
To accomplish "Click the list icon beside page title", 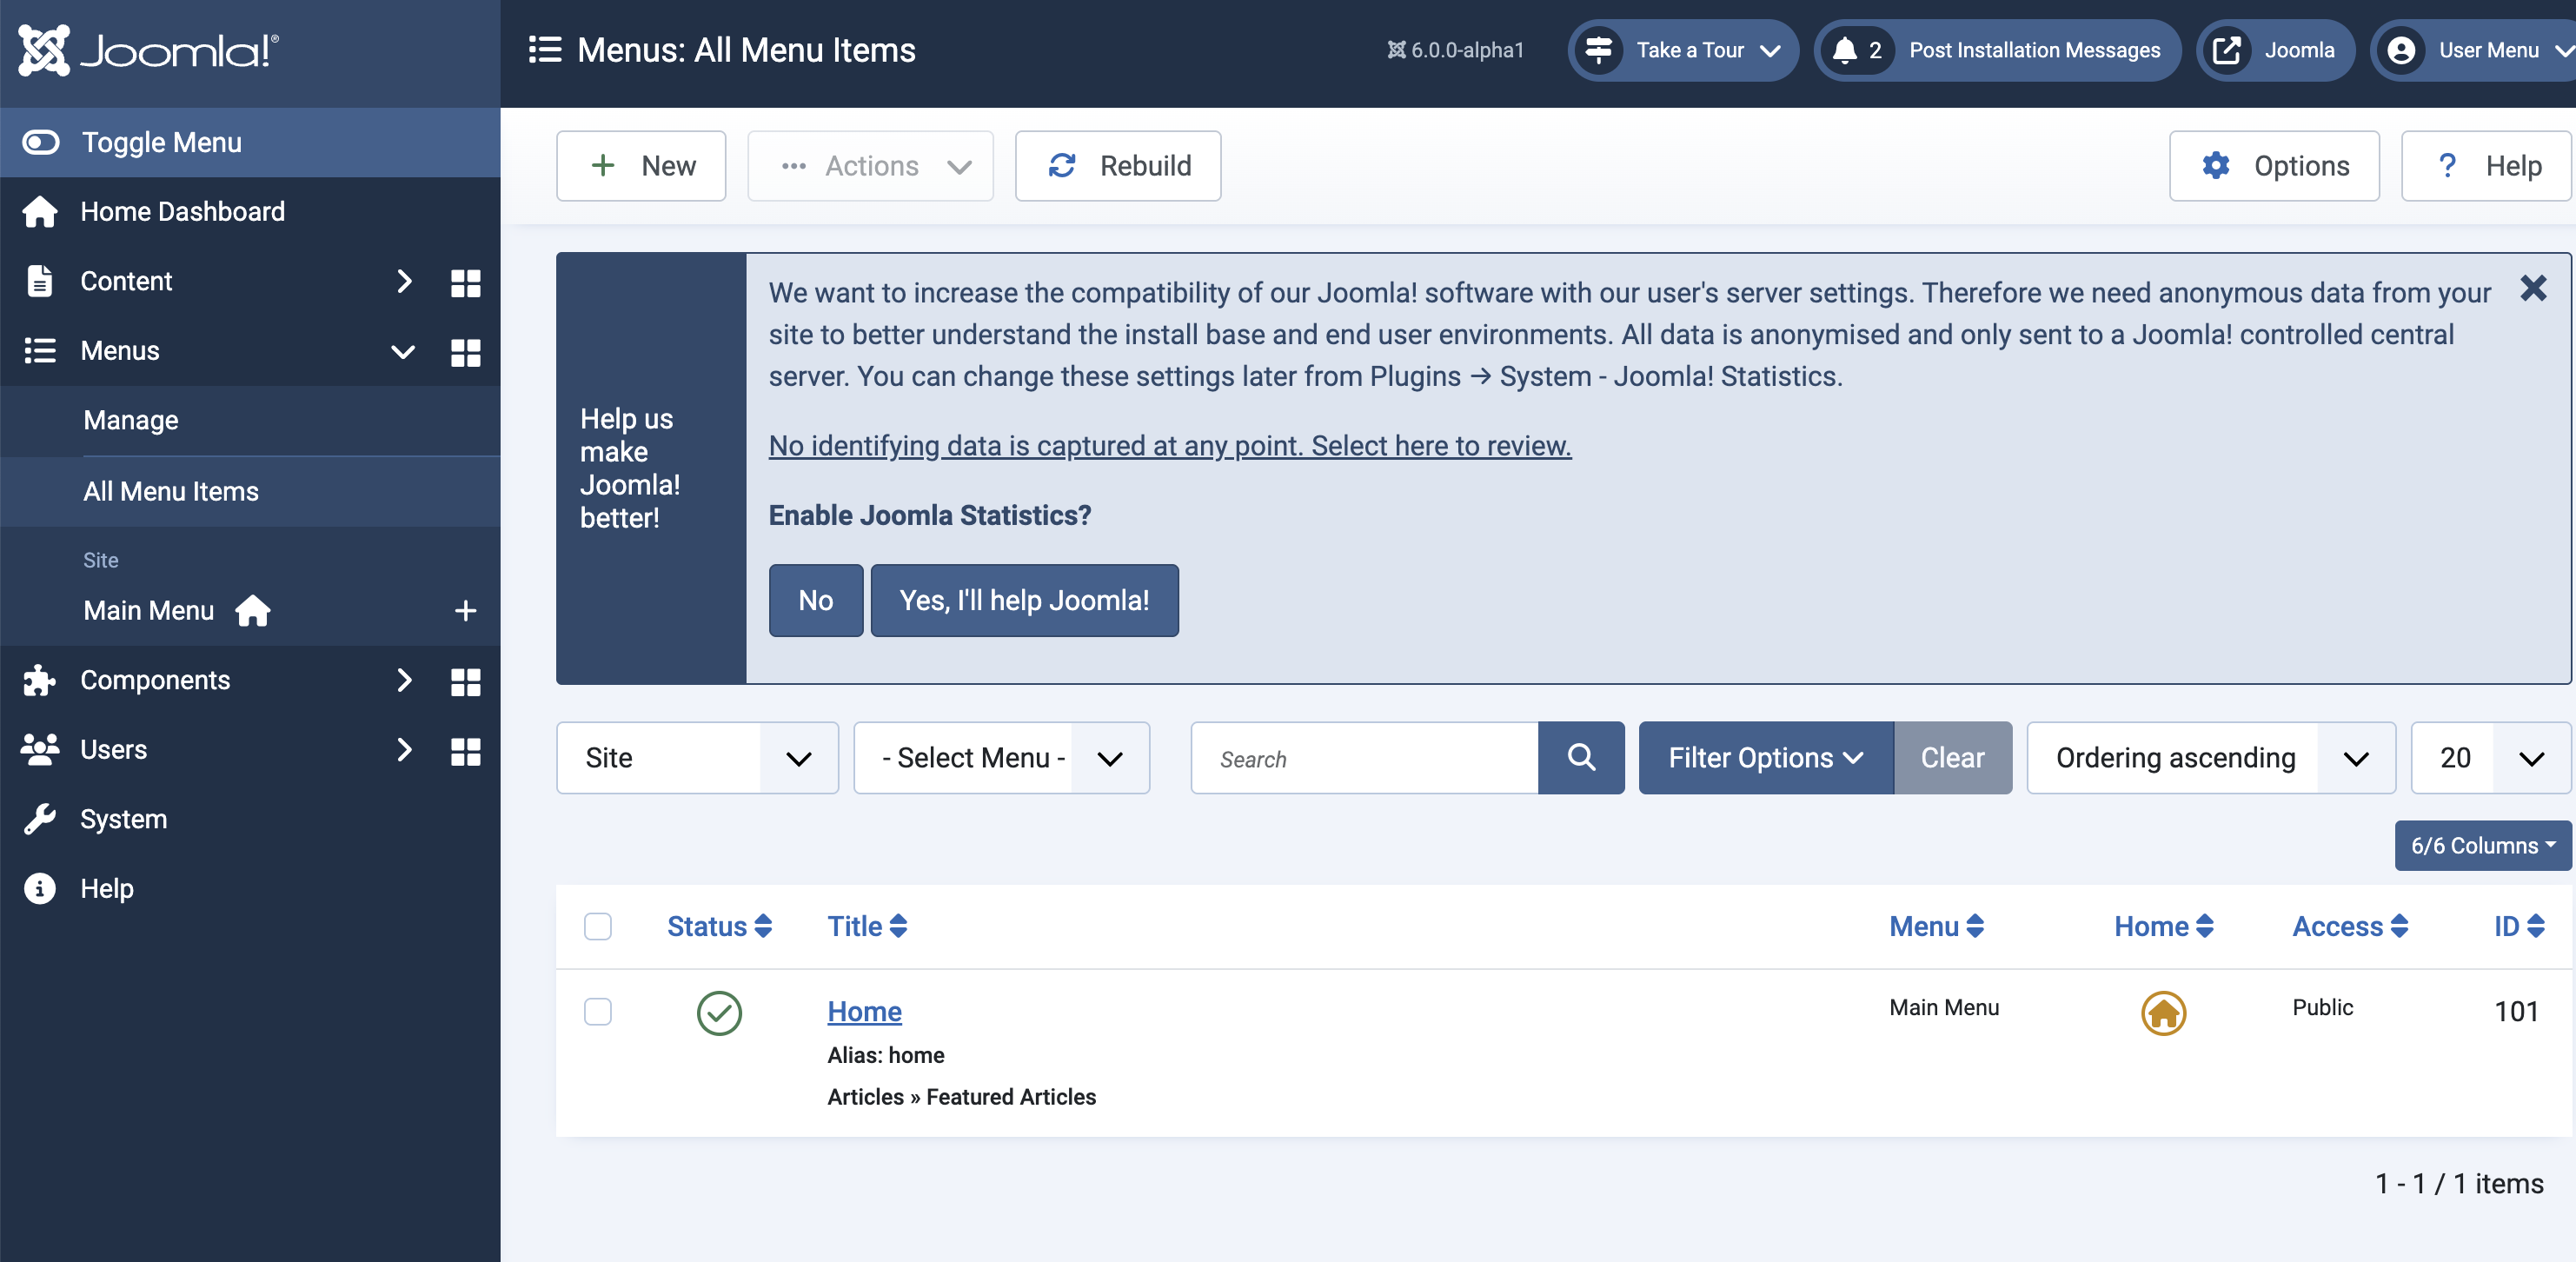I will pyautogui.click(x=545, y=50).
